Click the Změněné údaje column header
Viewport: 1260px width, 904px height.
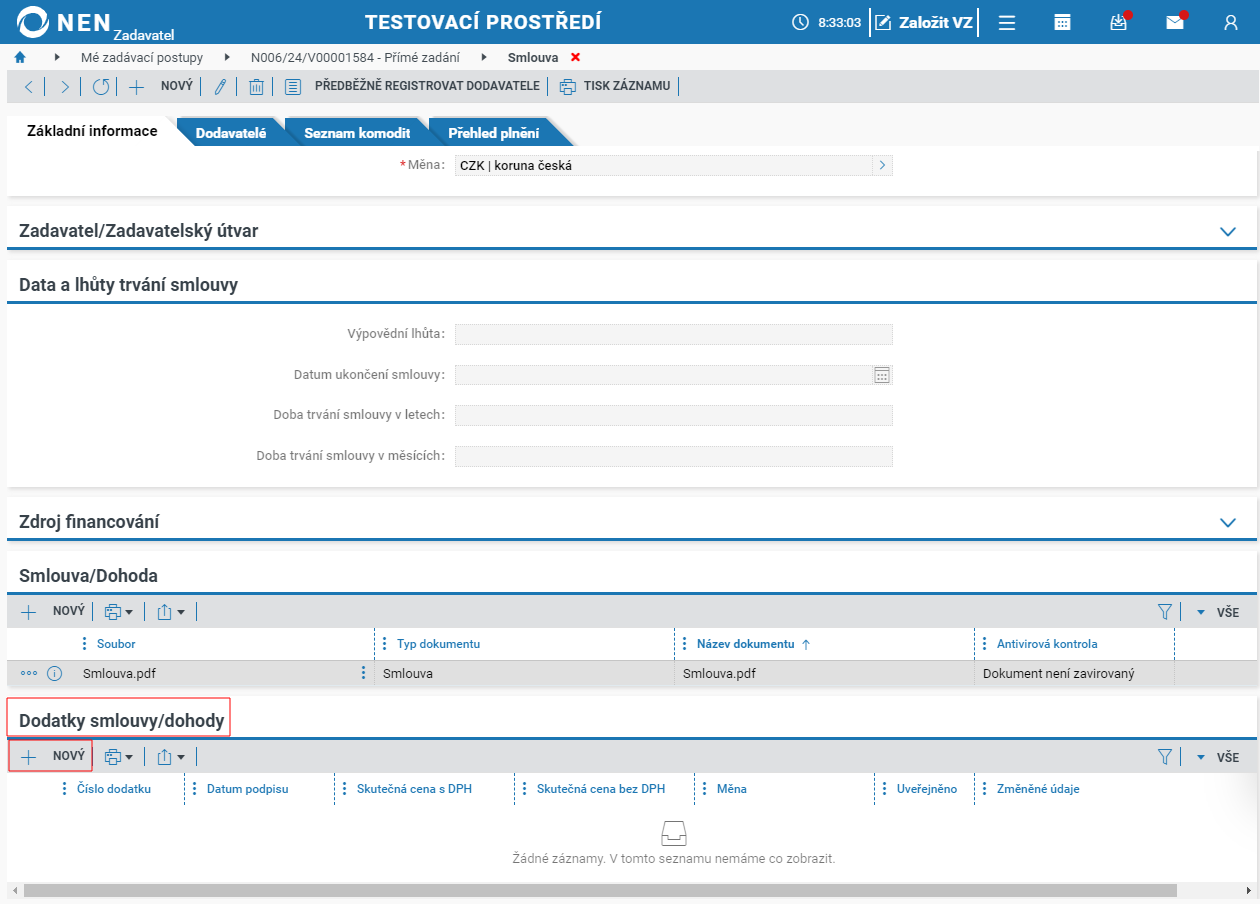1038,789
